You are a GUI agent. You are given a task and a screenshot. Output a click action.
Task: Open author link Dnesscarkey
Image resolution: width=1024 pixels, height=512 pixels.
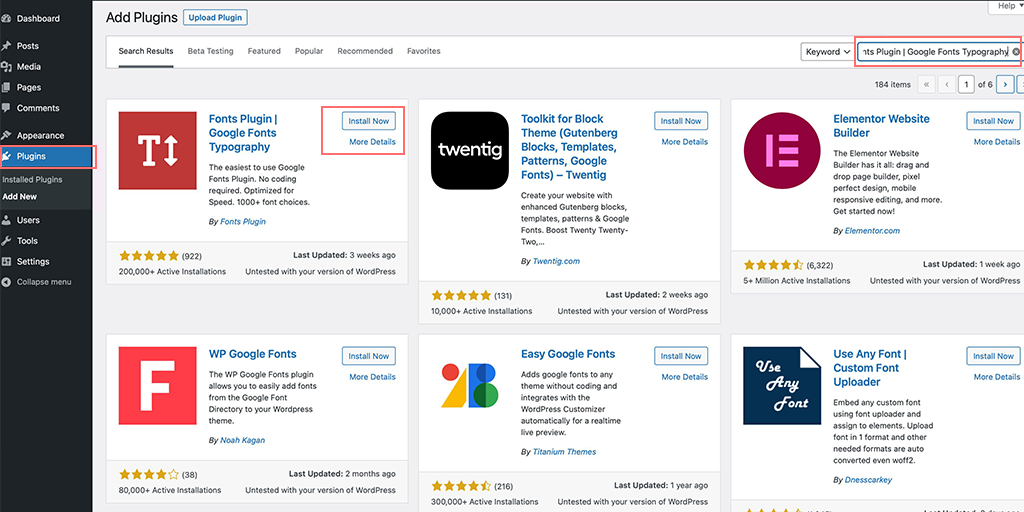[x=868, y=479]
